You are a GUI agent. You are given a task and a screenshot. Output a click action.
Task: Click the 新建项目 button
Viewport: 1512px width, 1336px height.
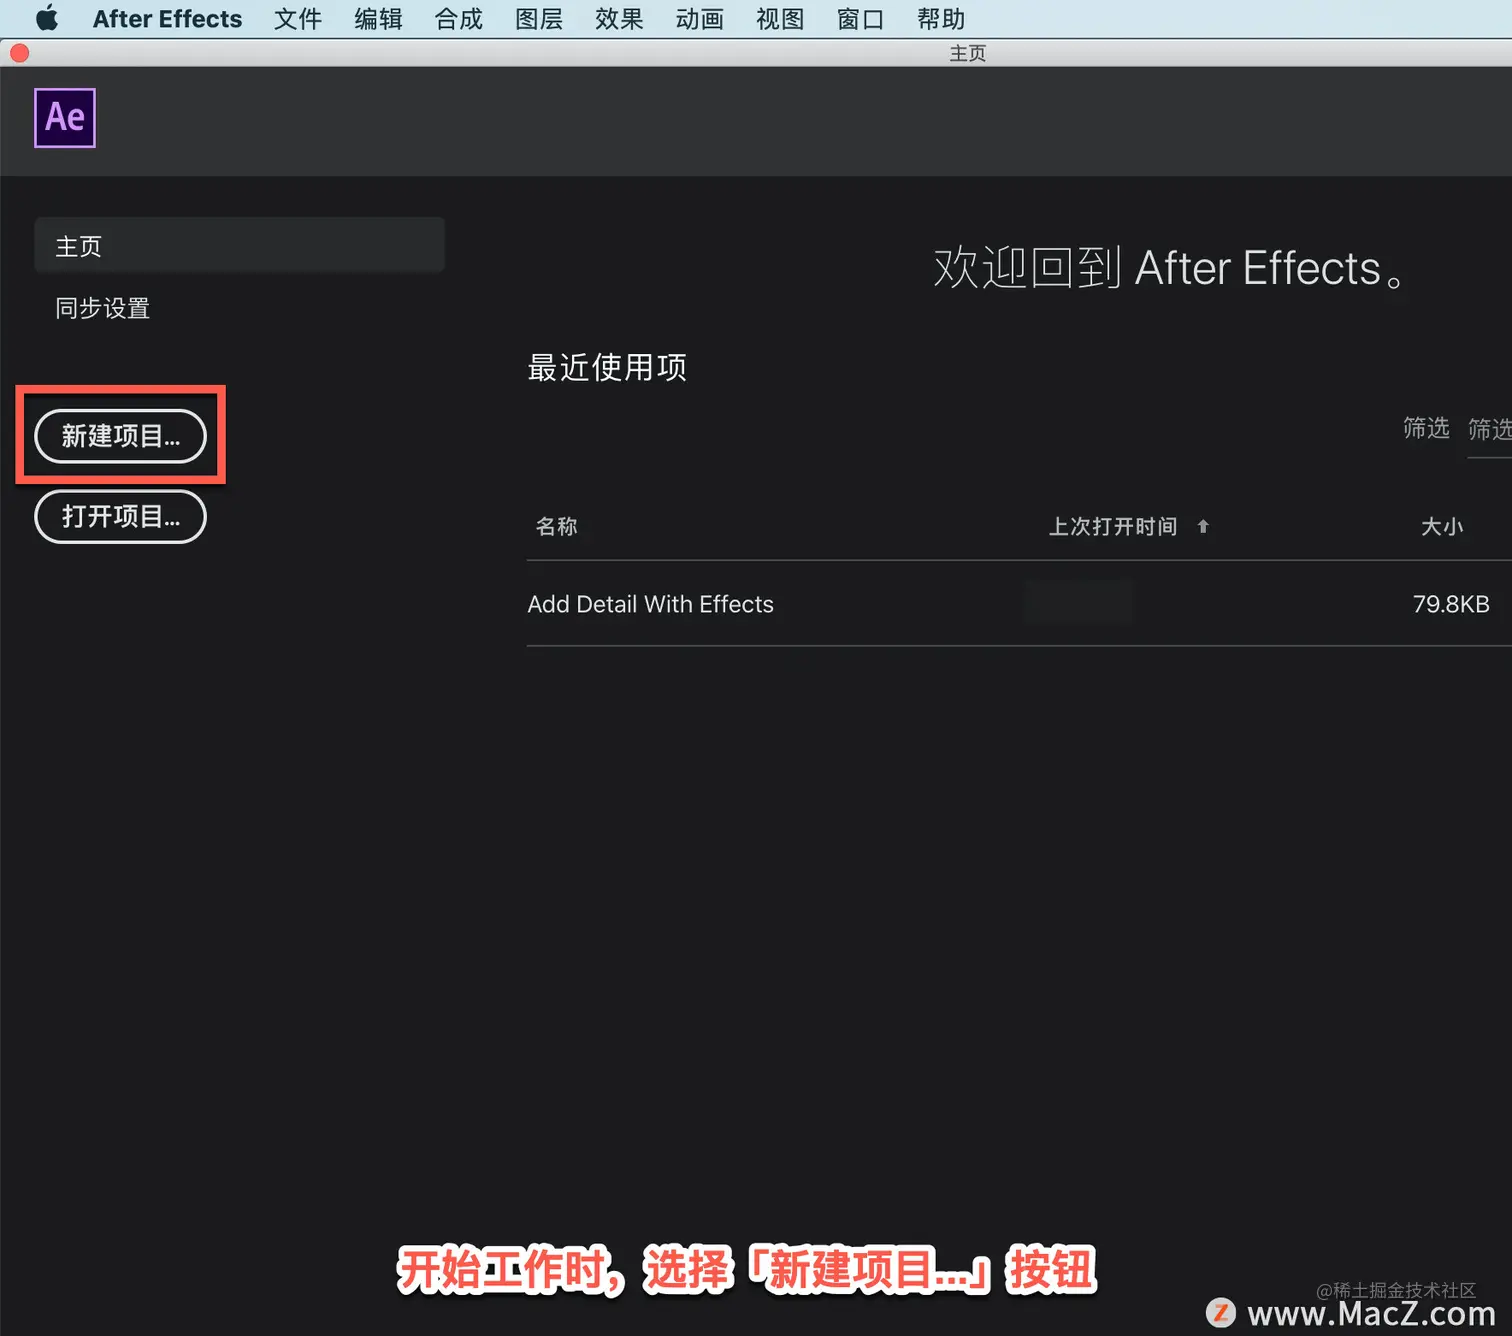[119, 436]
